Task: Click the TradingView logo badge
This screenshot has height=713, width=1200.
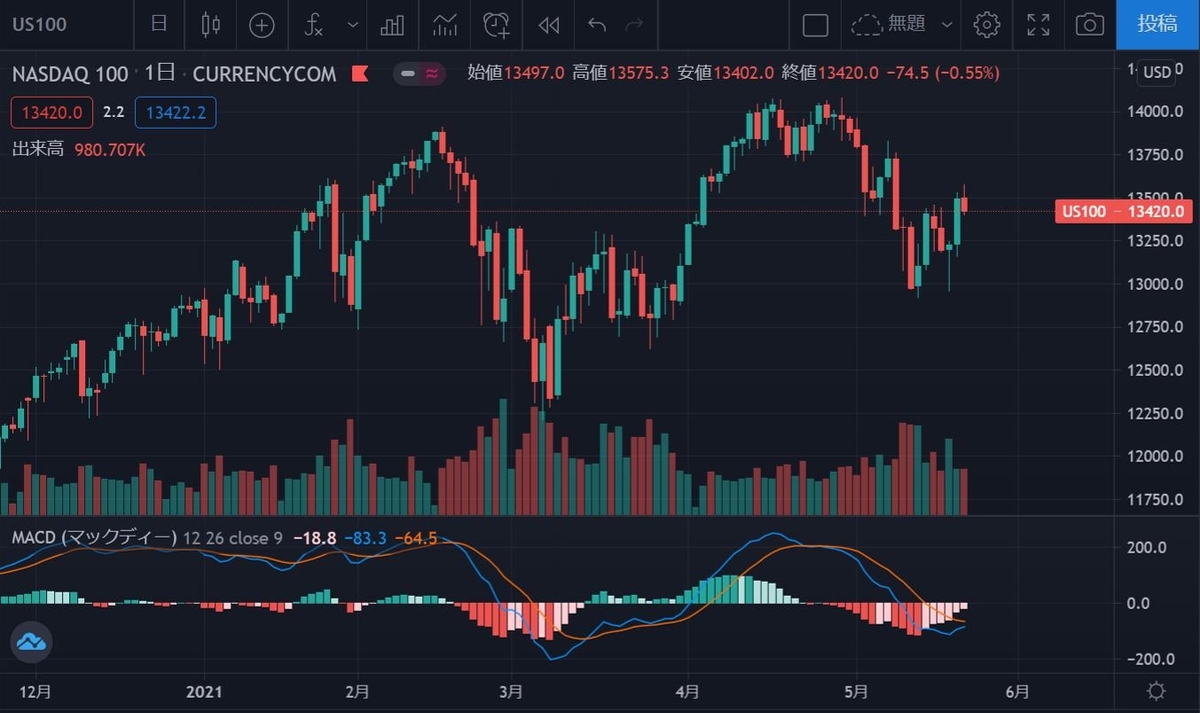Action: tap(31, 642)
